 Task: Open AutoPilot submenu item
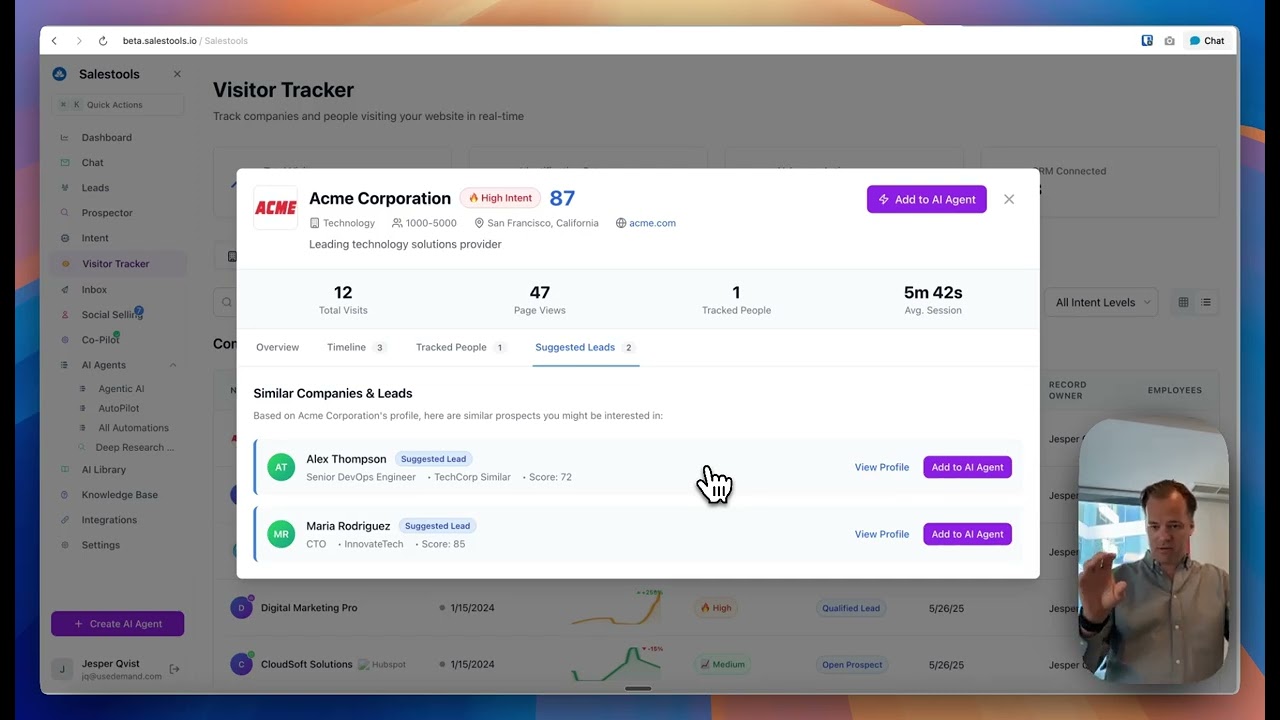(x=118, y=408)
